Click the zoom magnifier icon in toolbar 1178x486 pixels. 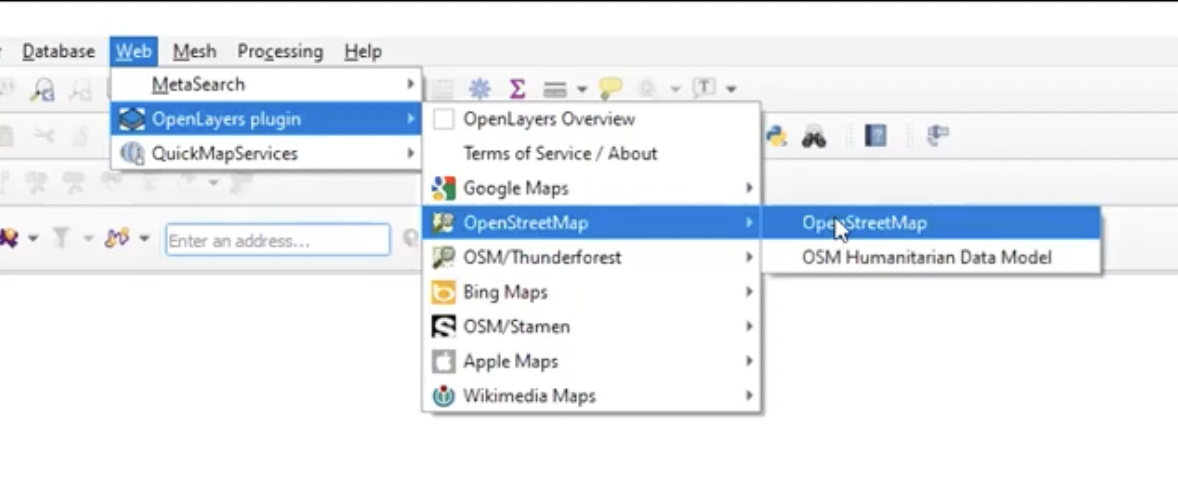coord(42,90)
